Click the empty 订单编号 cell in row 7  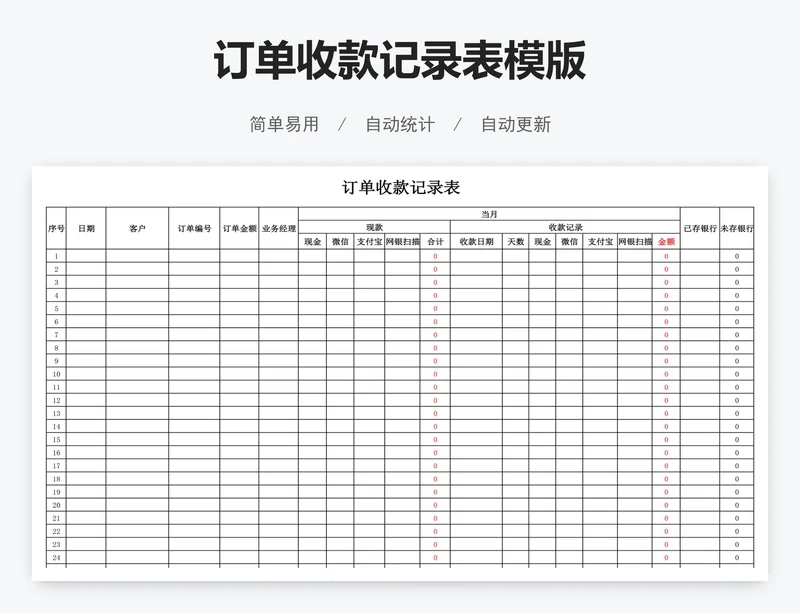[x=194, y=335]
